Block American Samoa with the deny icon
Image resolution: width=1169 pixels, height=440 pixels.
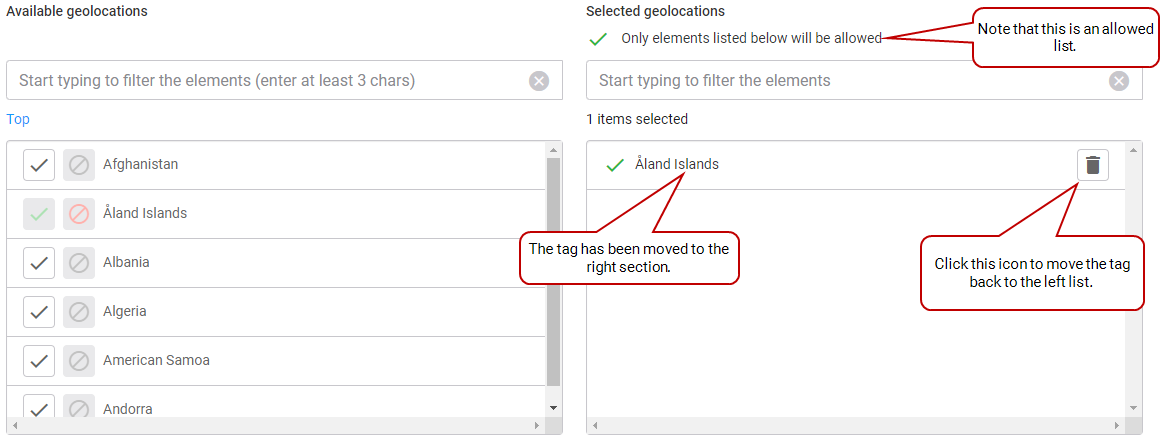pos(79,361)
